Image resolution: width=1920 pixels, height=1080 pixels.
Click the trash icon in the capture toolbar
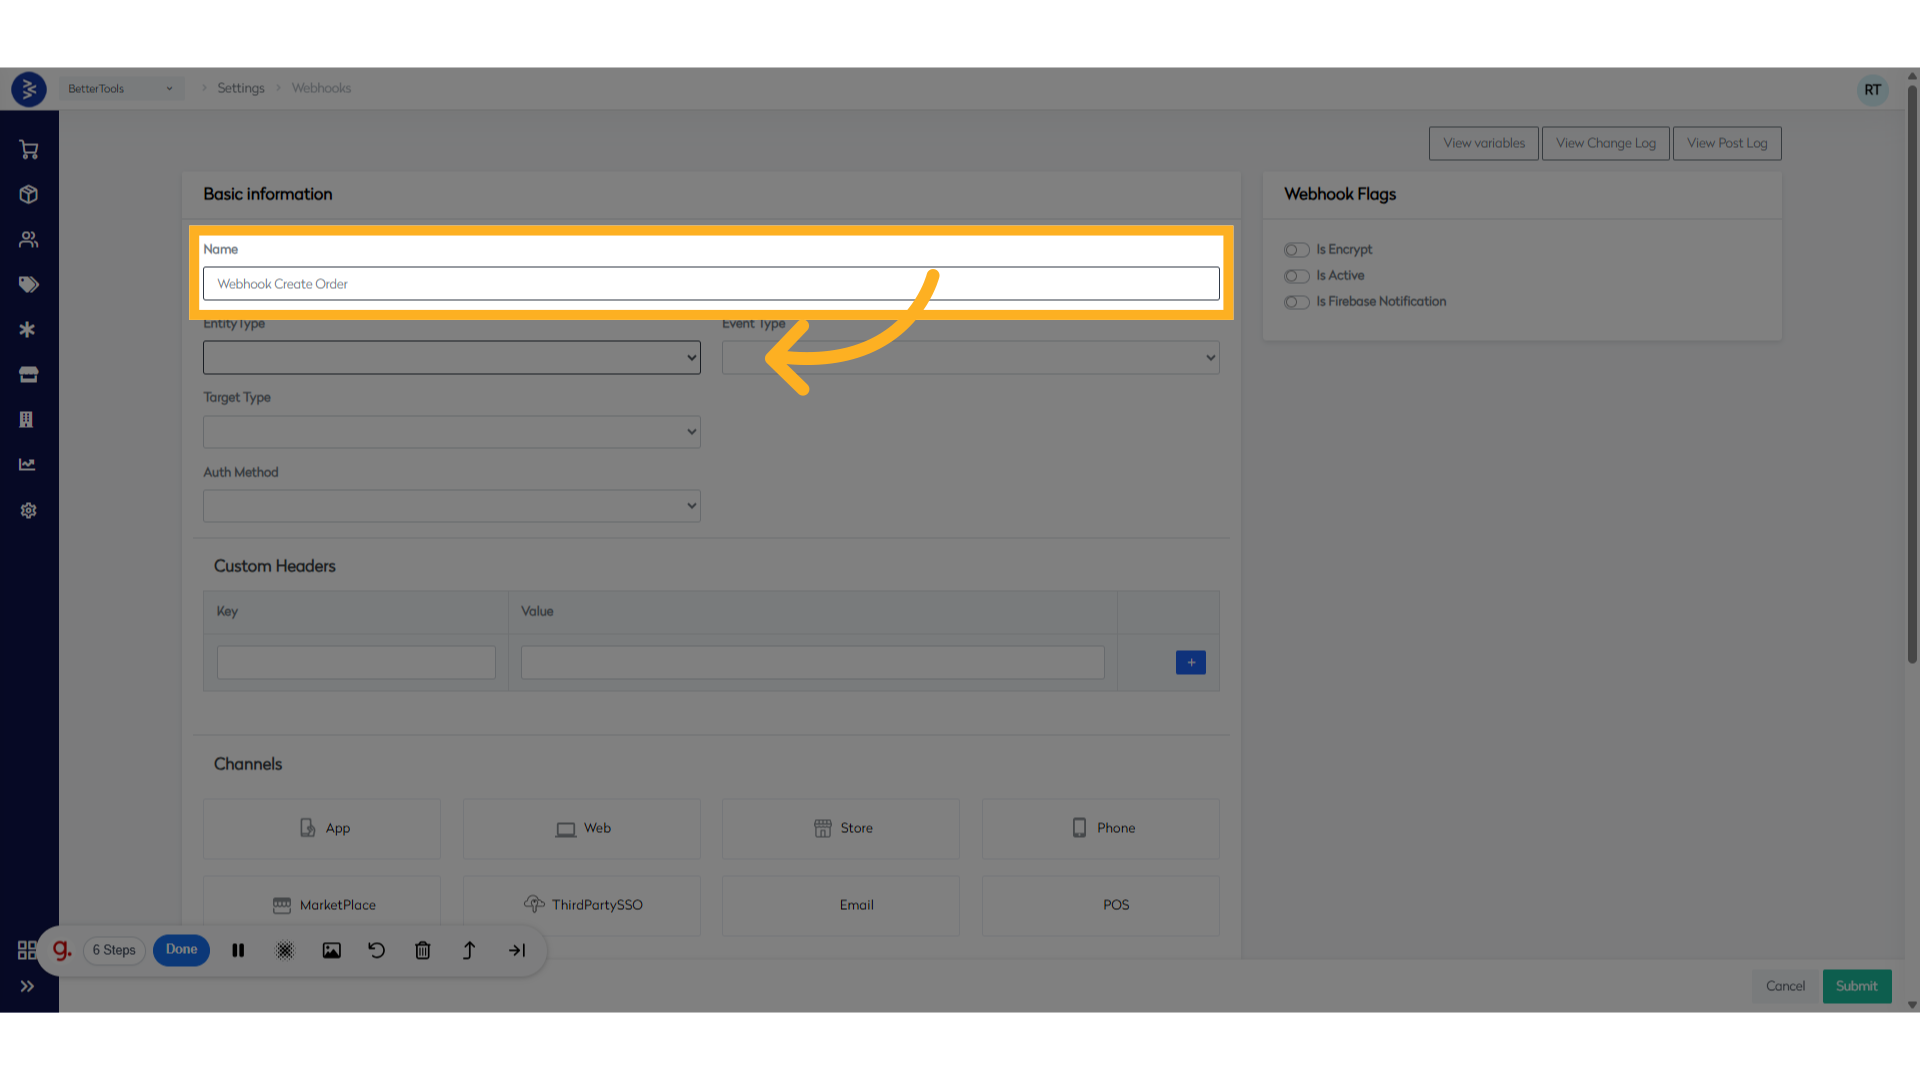click(422, 950)
